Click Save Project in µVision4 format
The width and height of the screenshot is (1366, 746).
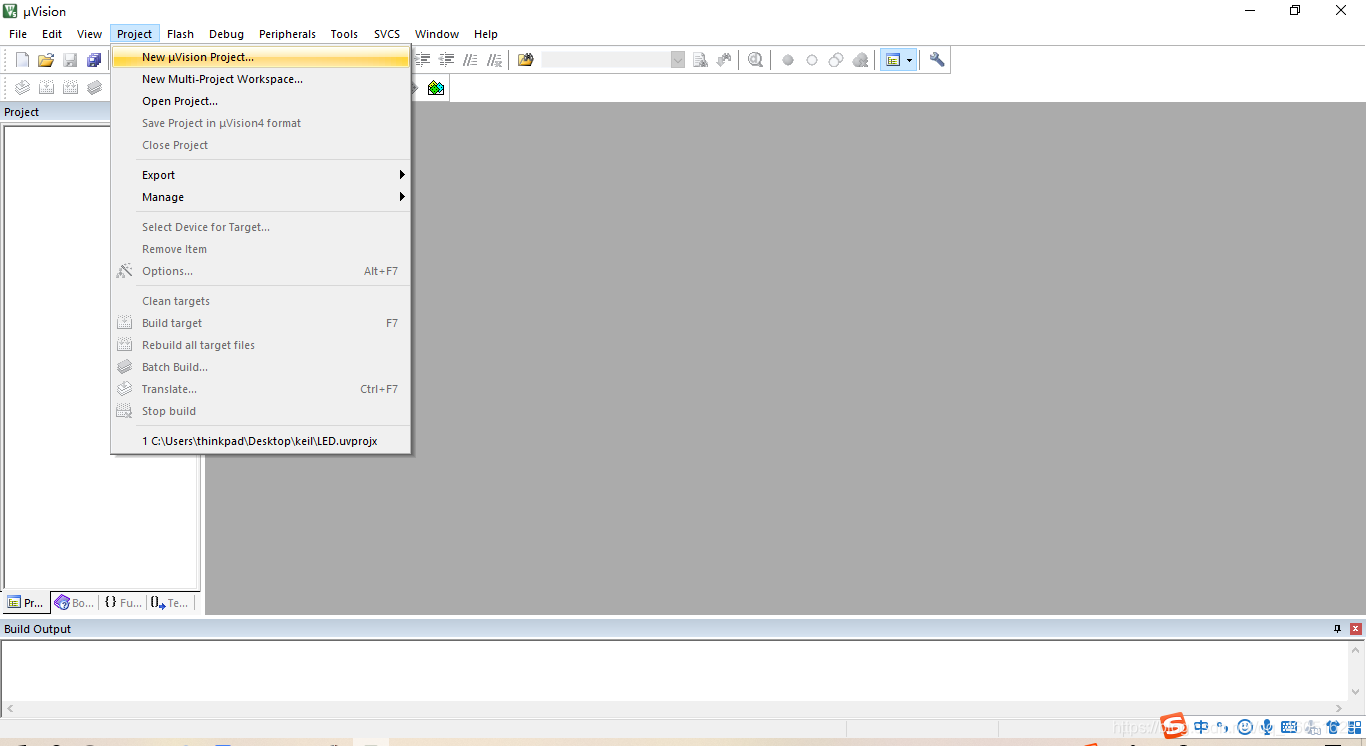click(x=261, y=123)
